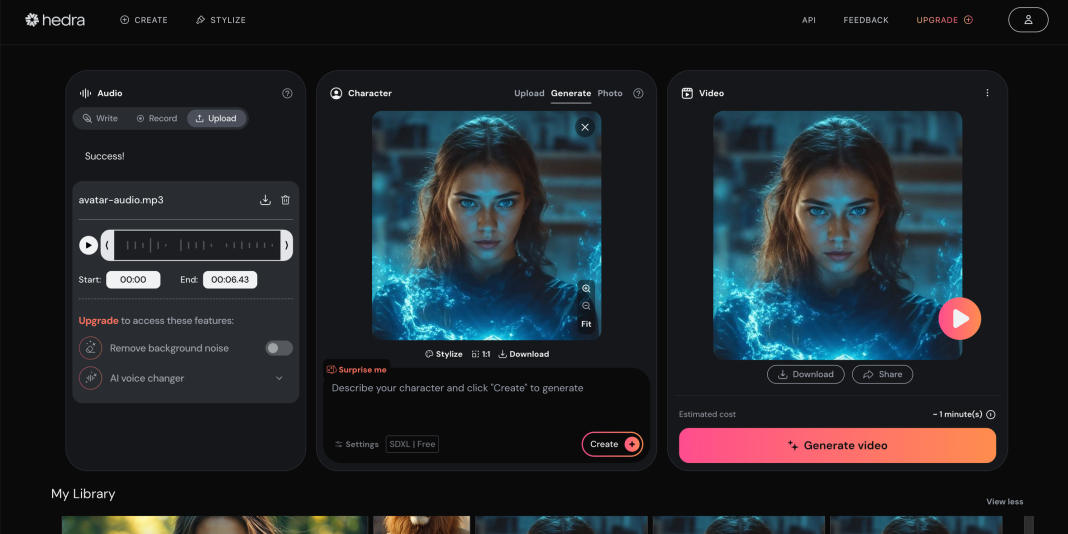
Task: Zoom out on the character image
Action: click(x=586, y=307)
